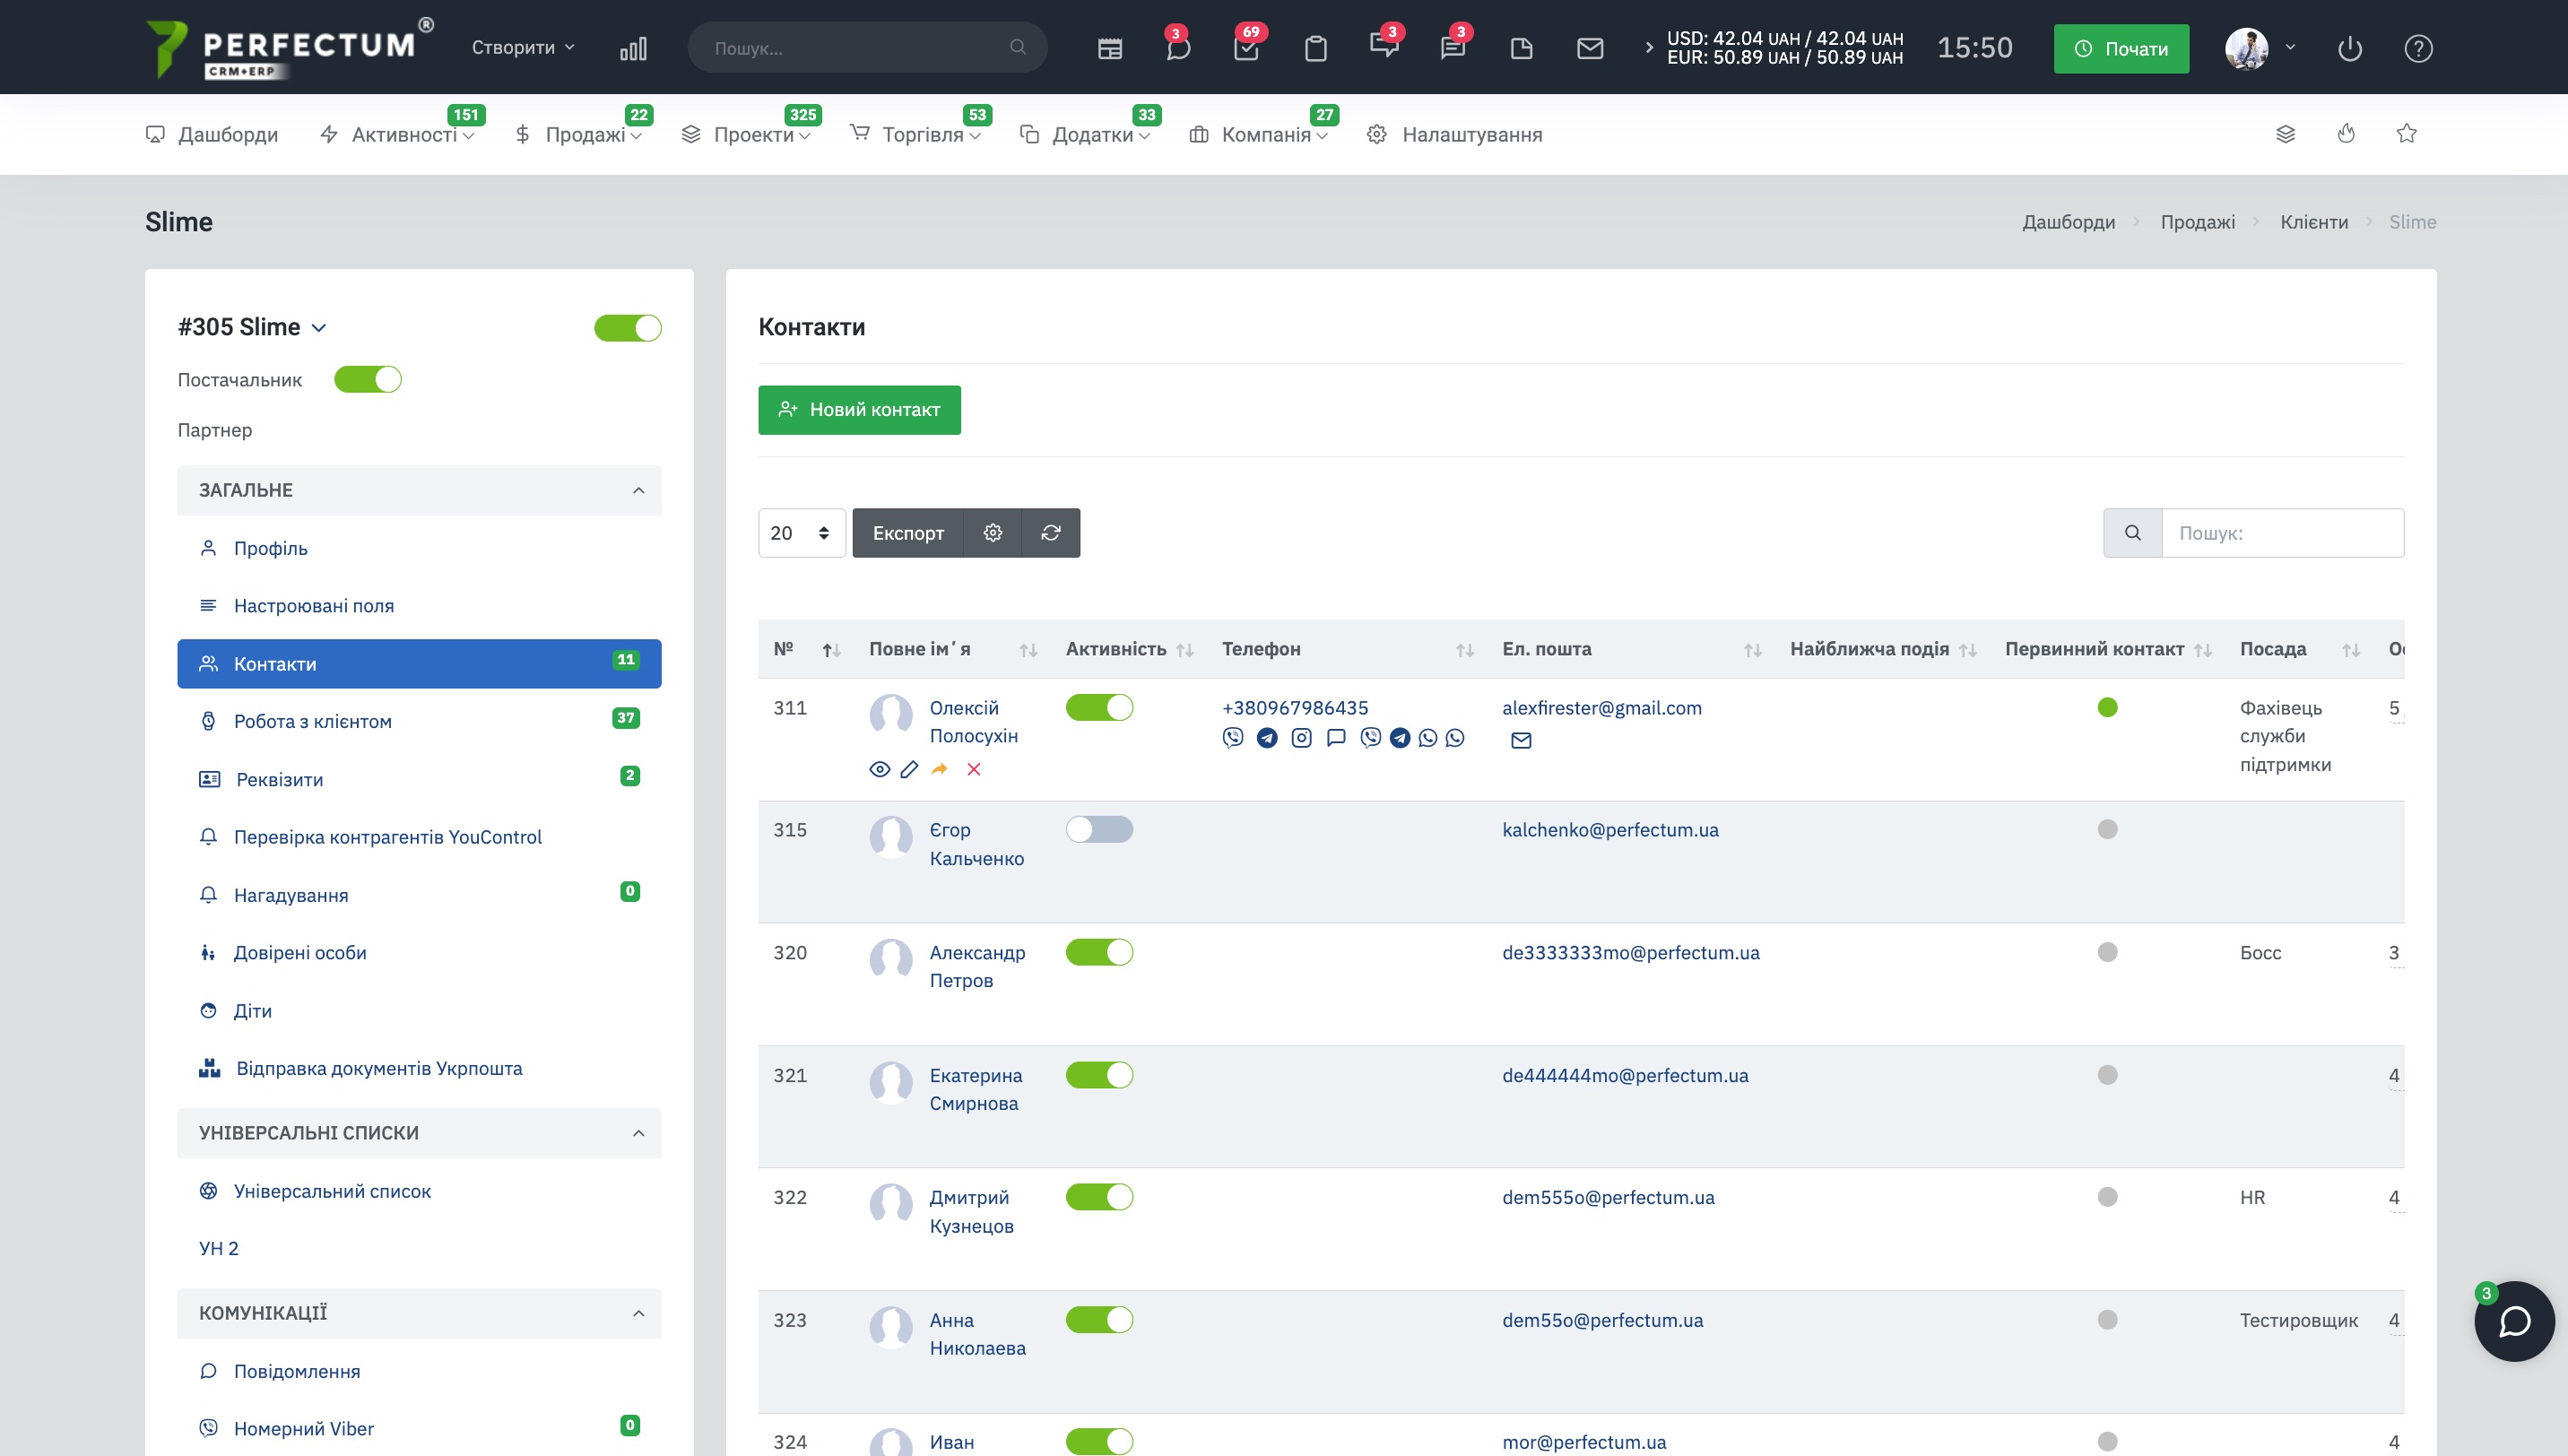
Task: Click the contacts table Пошук field
Action: pyautogui.click(x=2282, y=533)
